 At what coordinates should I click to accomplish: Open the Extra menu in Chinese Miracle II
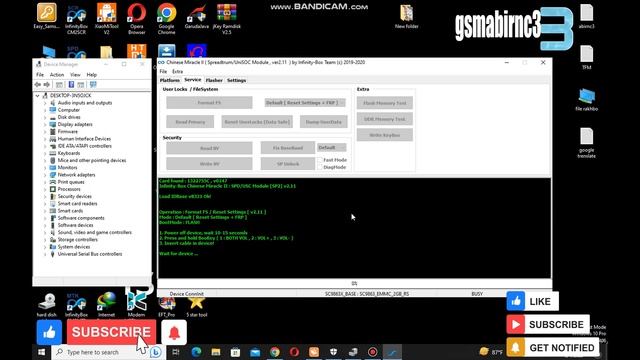pos(178,71)
